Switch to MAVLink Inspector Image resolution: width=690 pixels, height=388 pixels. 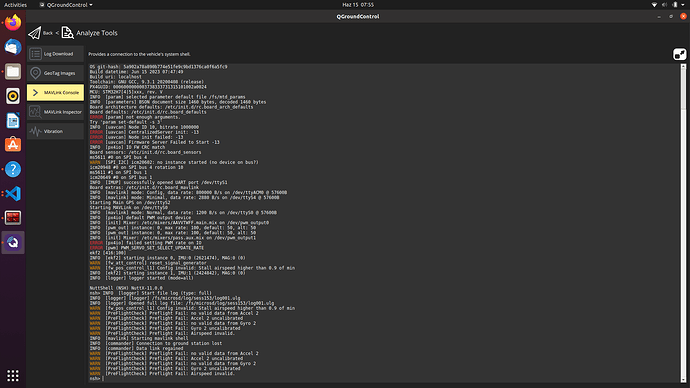click(x=55, y=112)
